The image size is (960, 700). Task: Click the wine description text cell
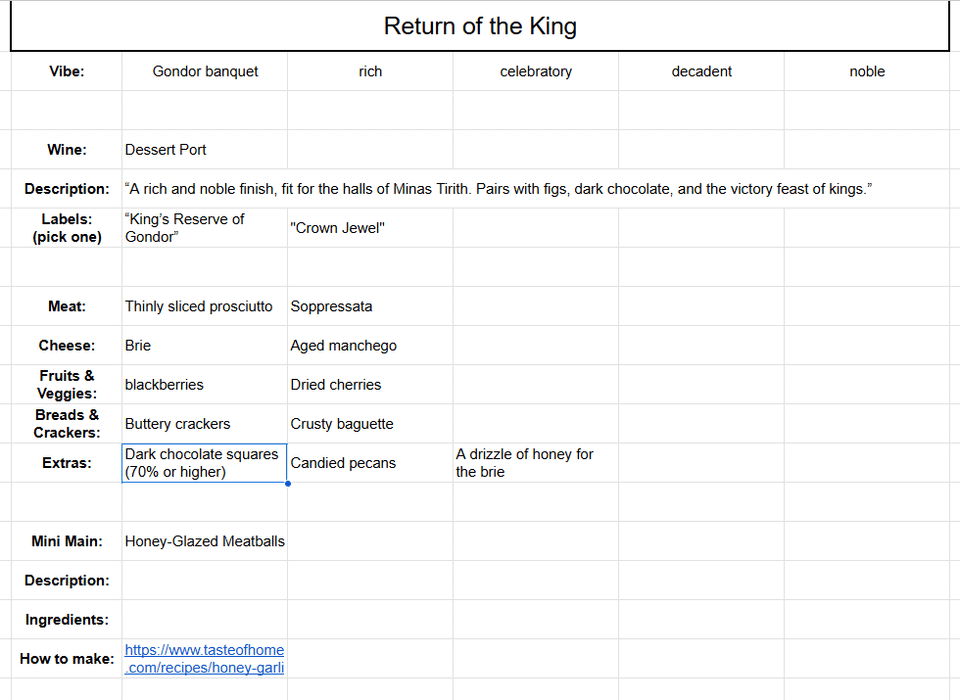[498, 189]
